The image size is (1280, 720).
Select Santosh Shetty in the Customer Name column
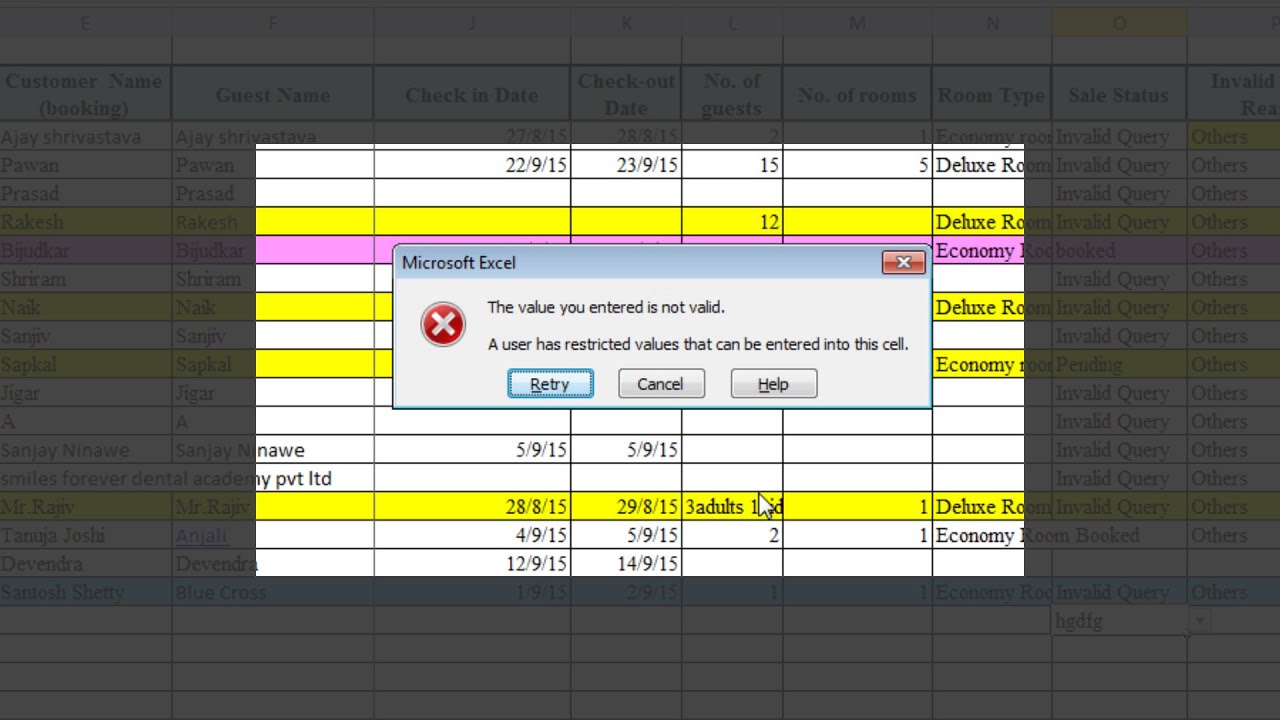click(86, 592)
